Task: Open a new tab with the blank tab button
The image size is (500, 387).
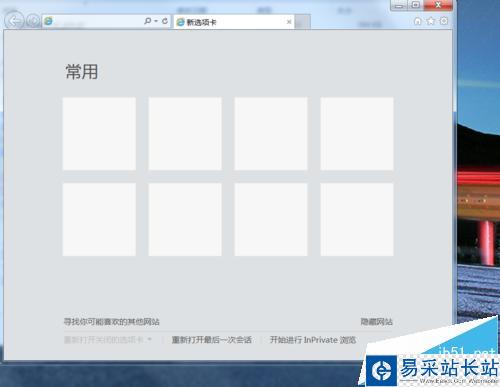Action: (x=303, y=22)
